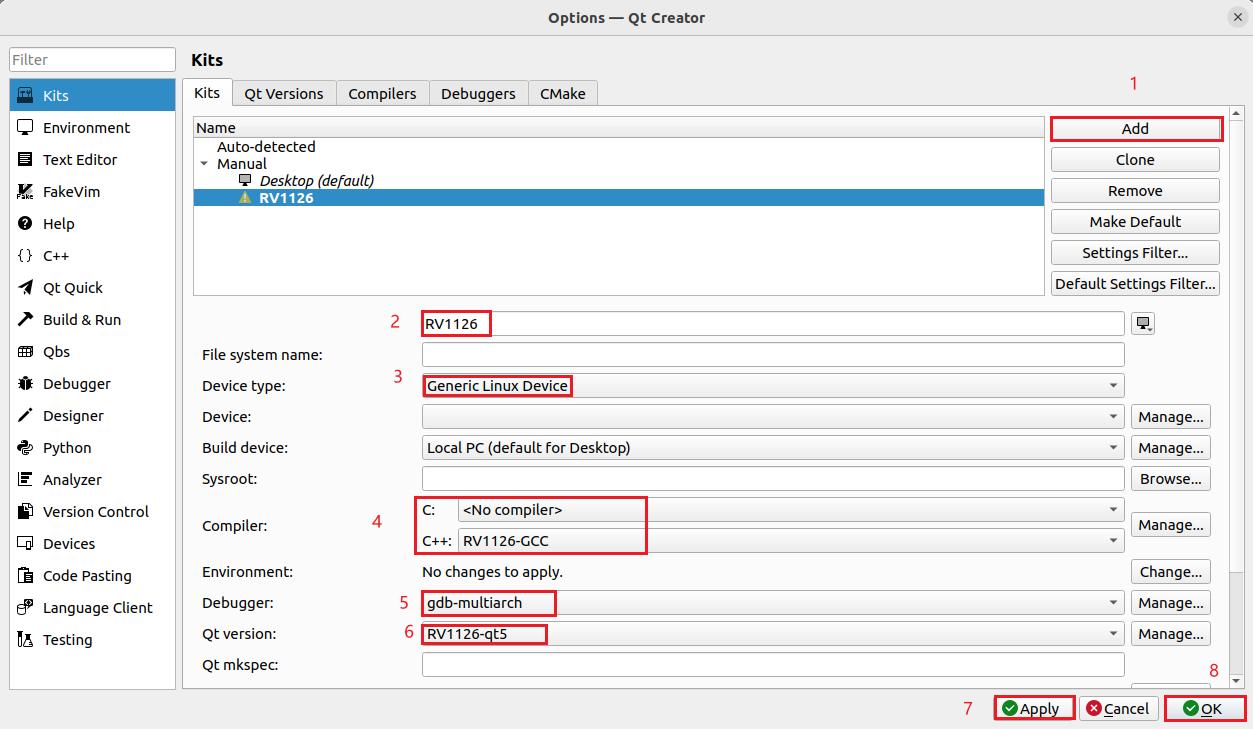Screen dimensions: 1253x729
Task: Select Qt Quick category
Action: (x=92, y=288)
